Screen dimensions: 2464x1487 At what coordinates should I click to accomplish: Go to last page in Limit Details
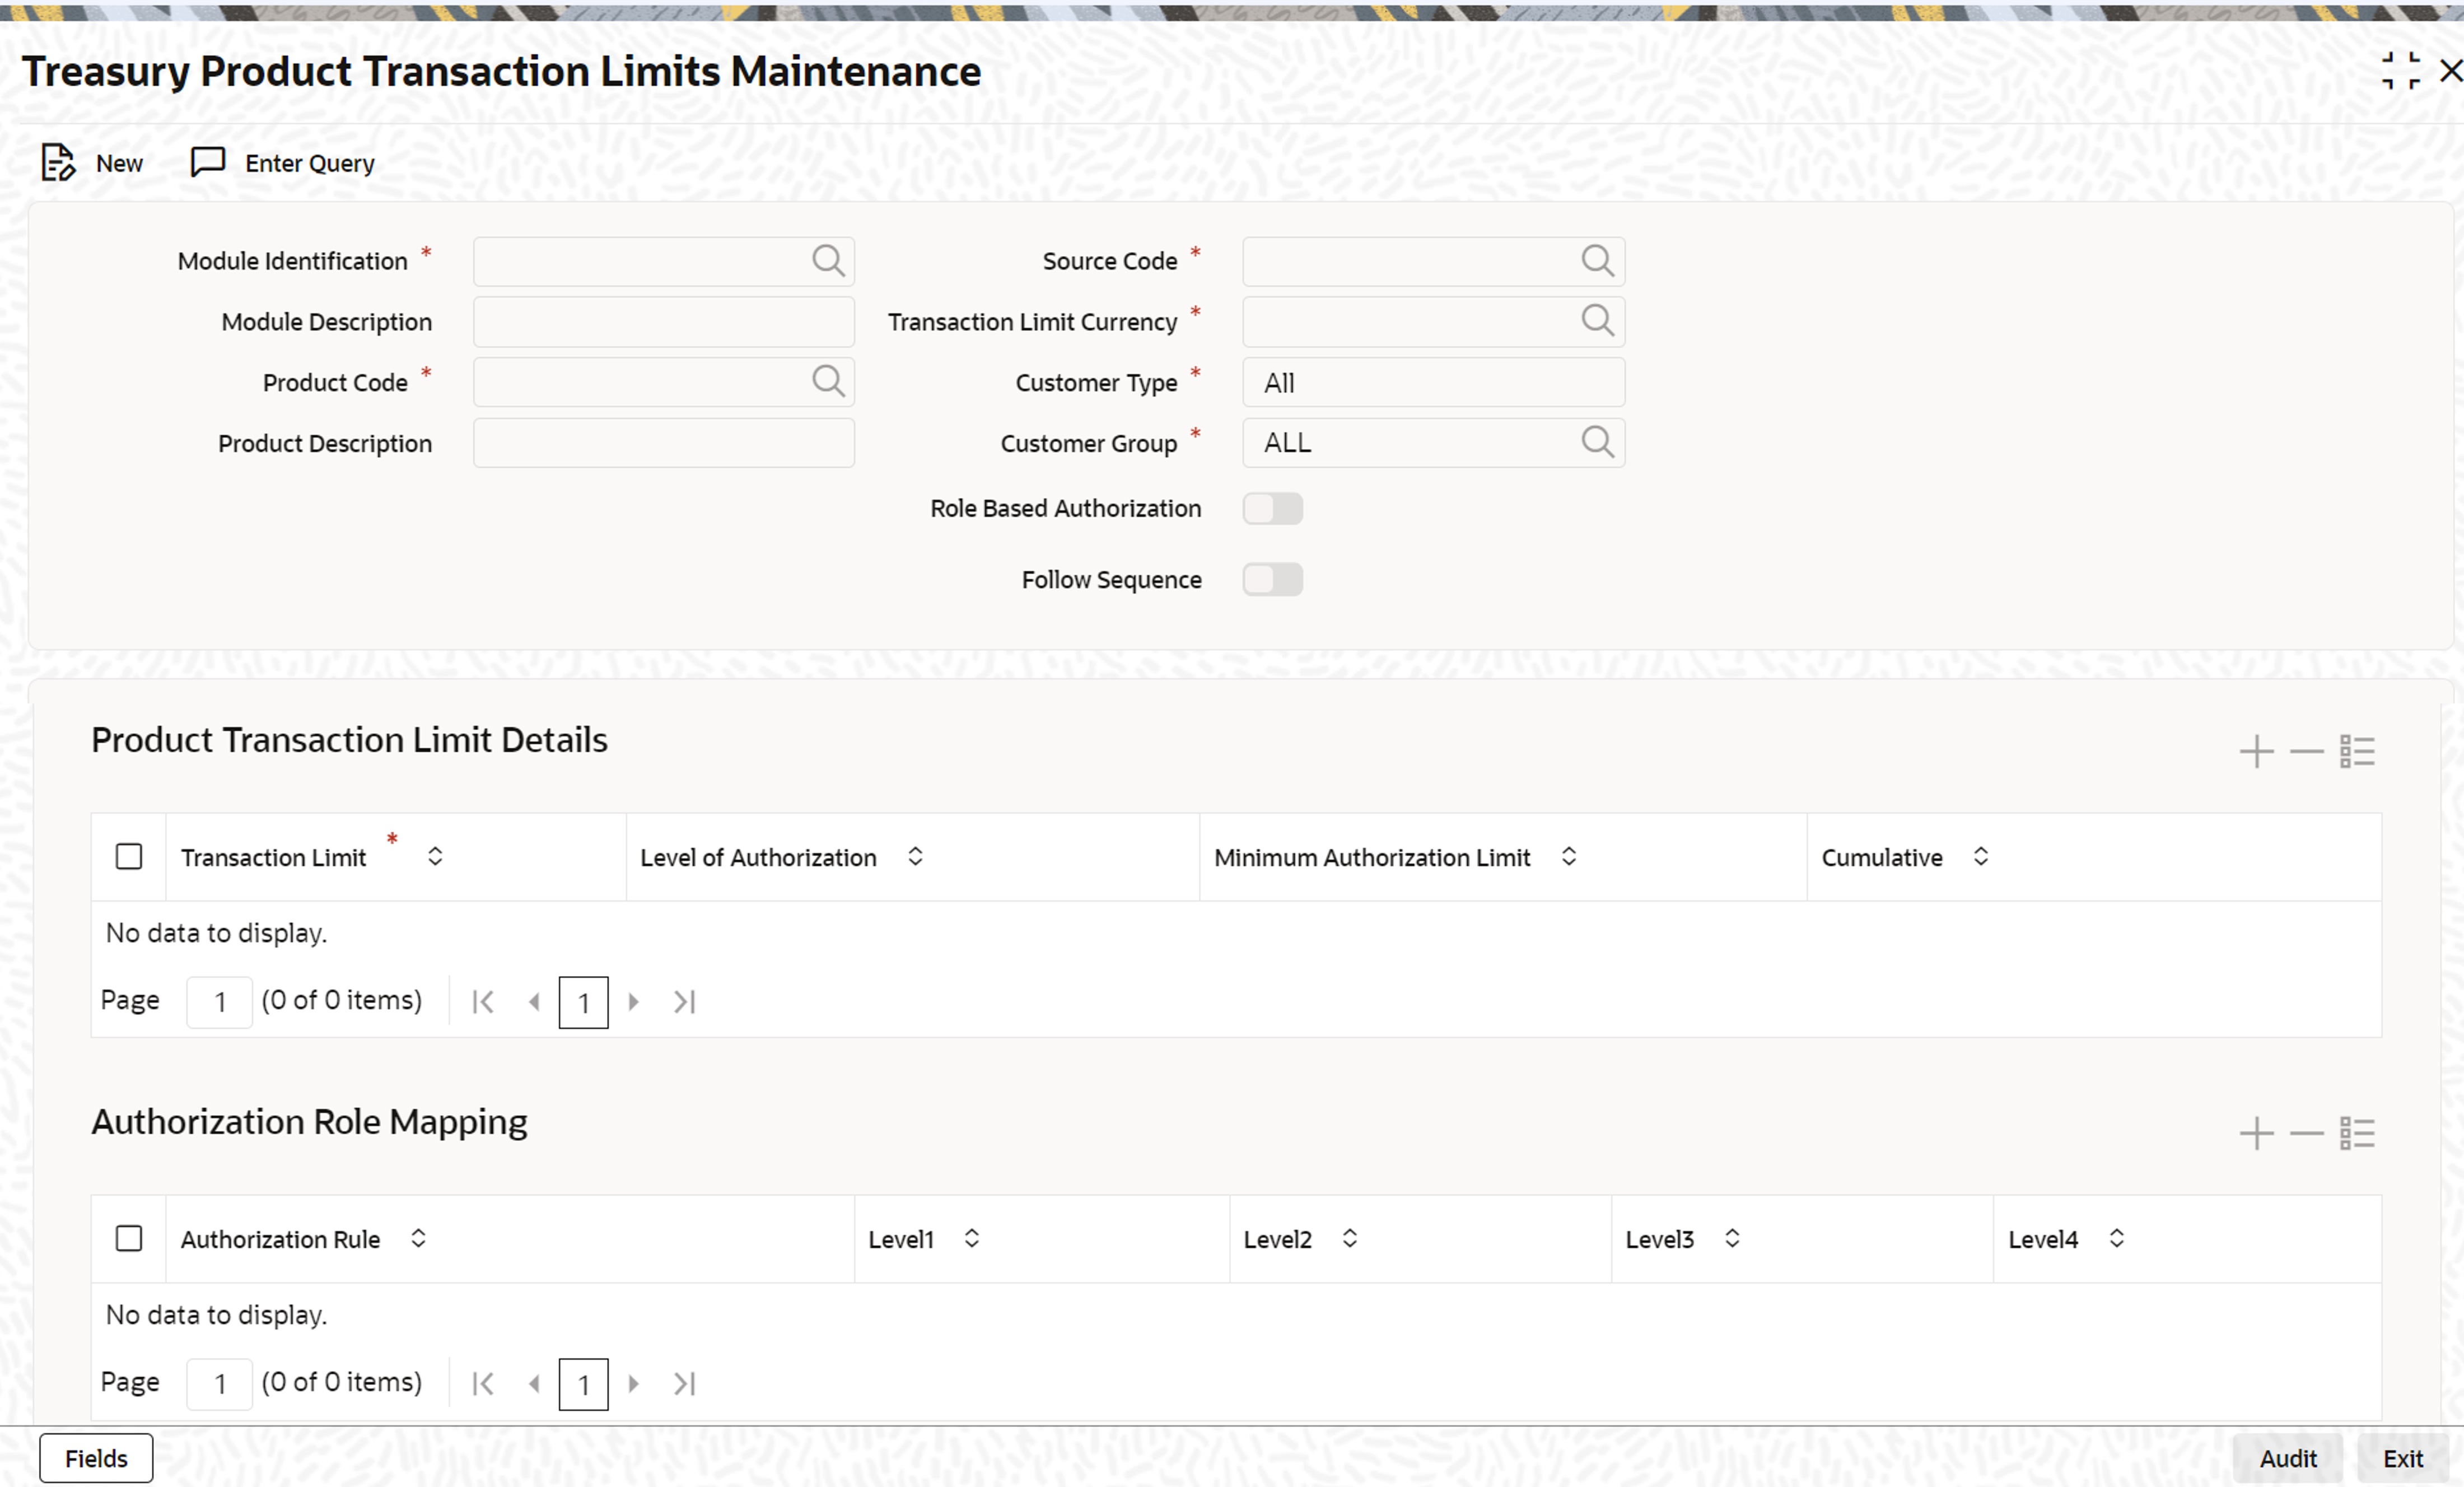684,1001
